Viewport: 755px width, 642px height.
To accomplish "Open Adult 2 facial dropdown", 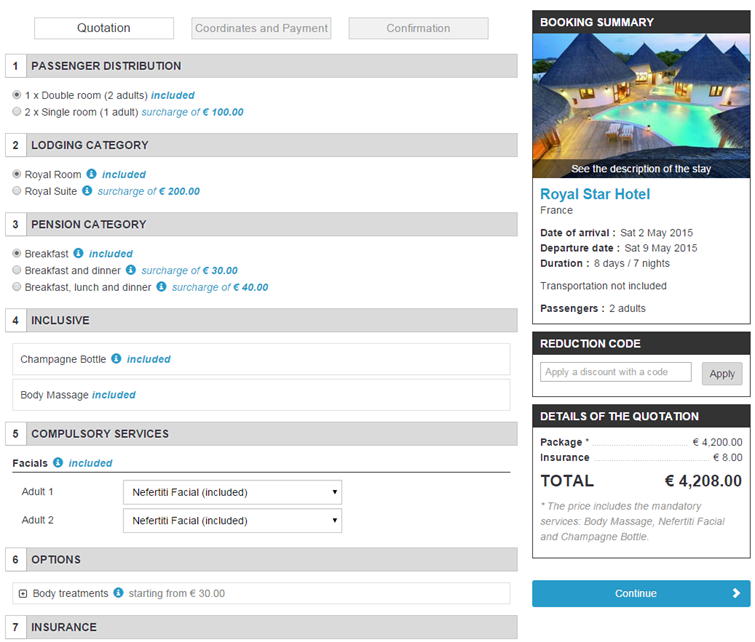I will [232, 520].
